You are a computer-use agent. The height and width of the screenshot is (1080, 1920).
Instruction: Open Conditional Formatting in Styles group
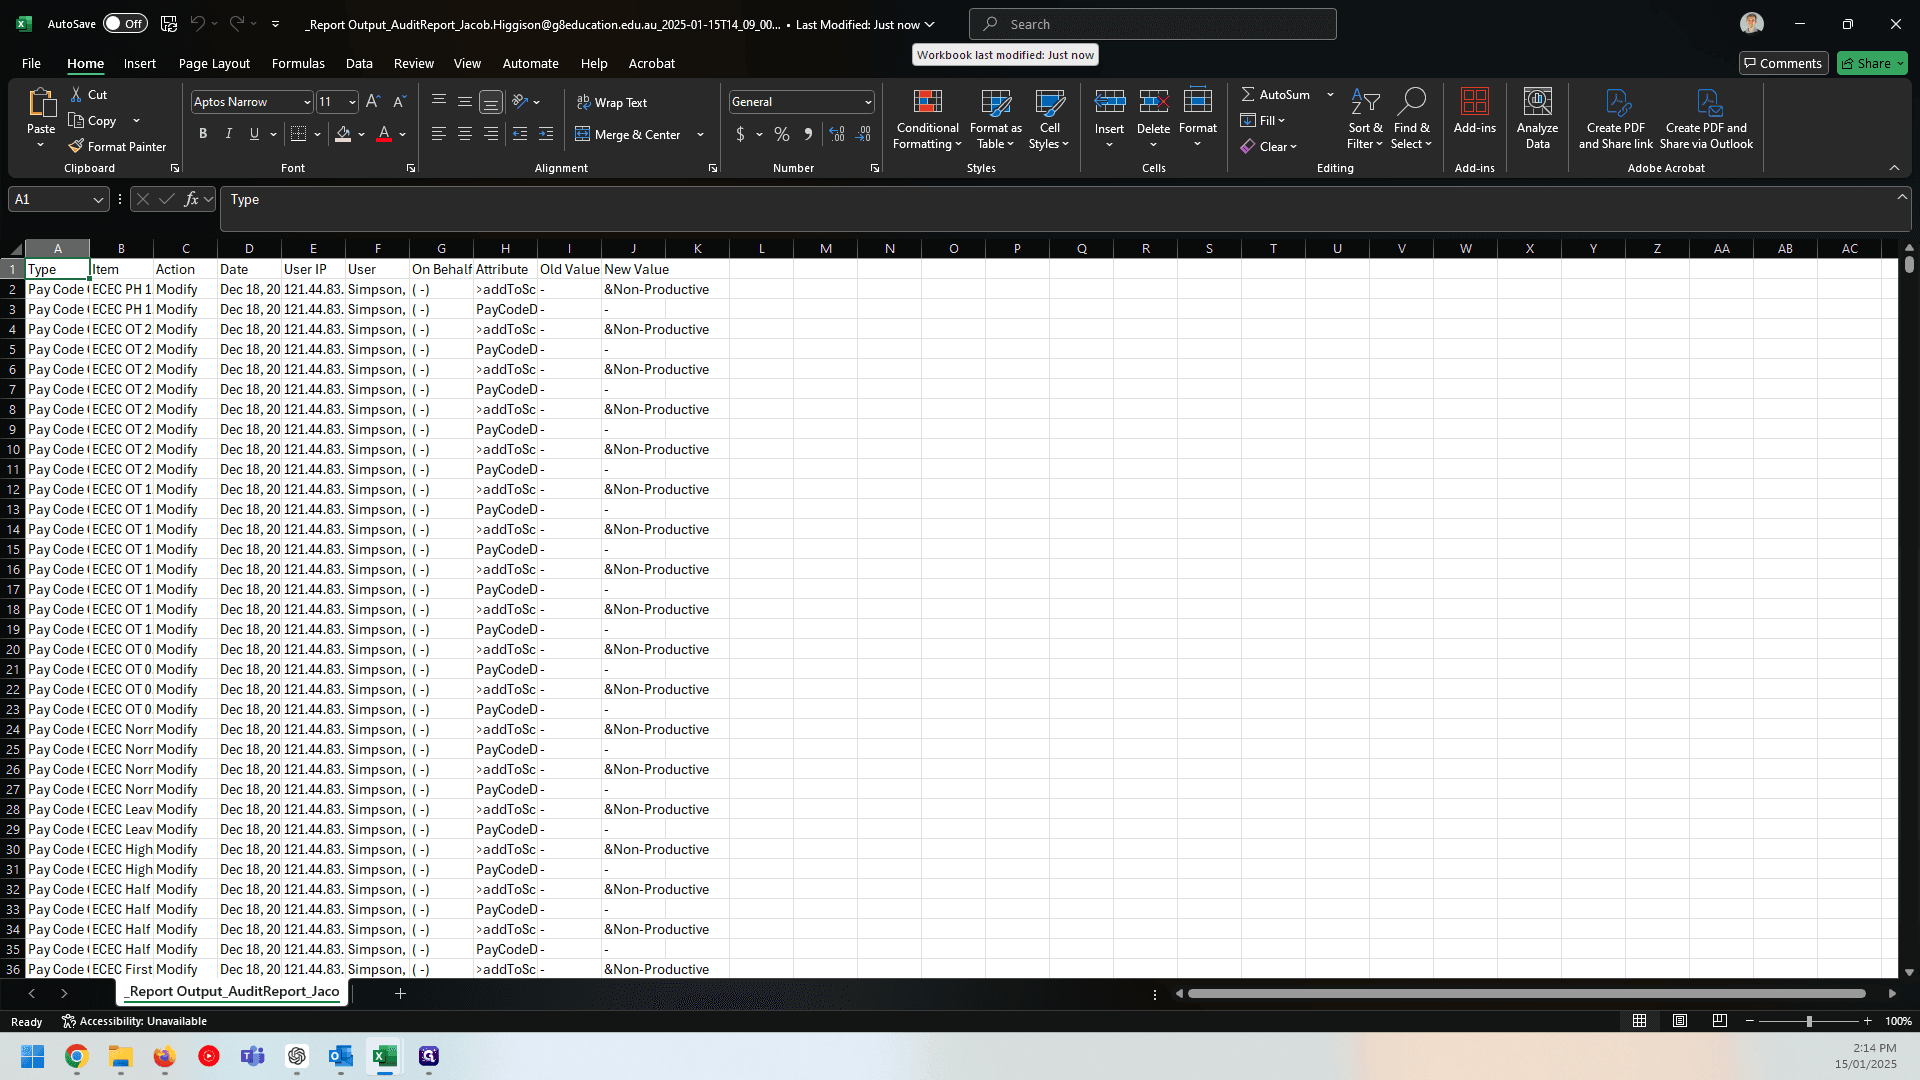(x=927, y=120)
